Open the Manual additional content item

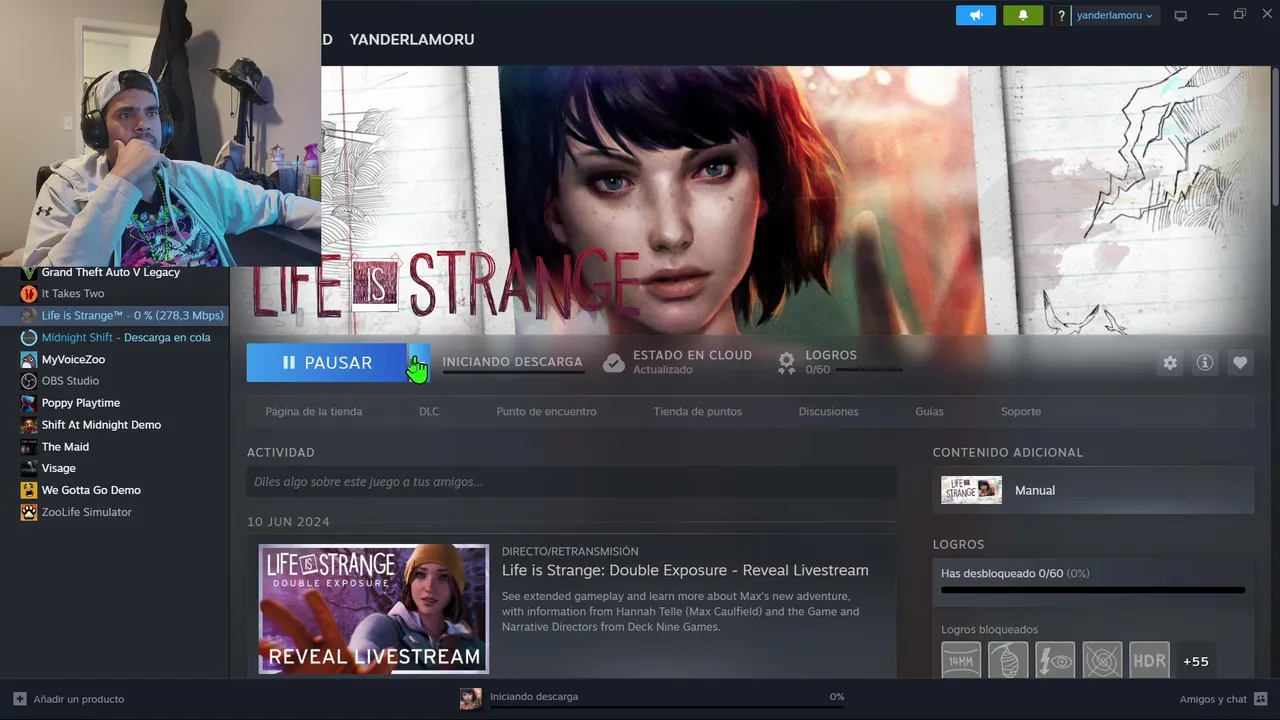pos(1093,490)
